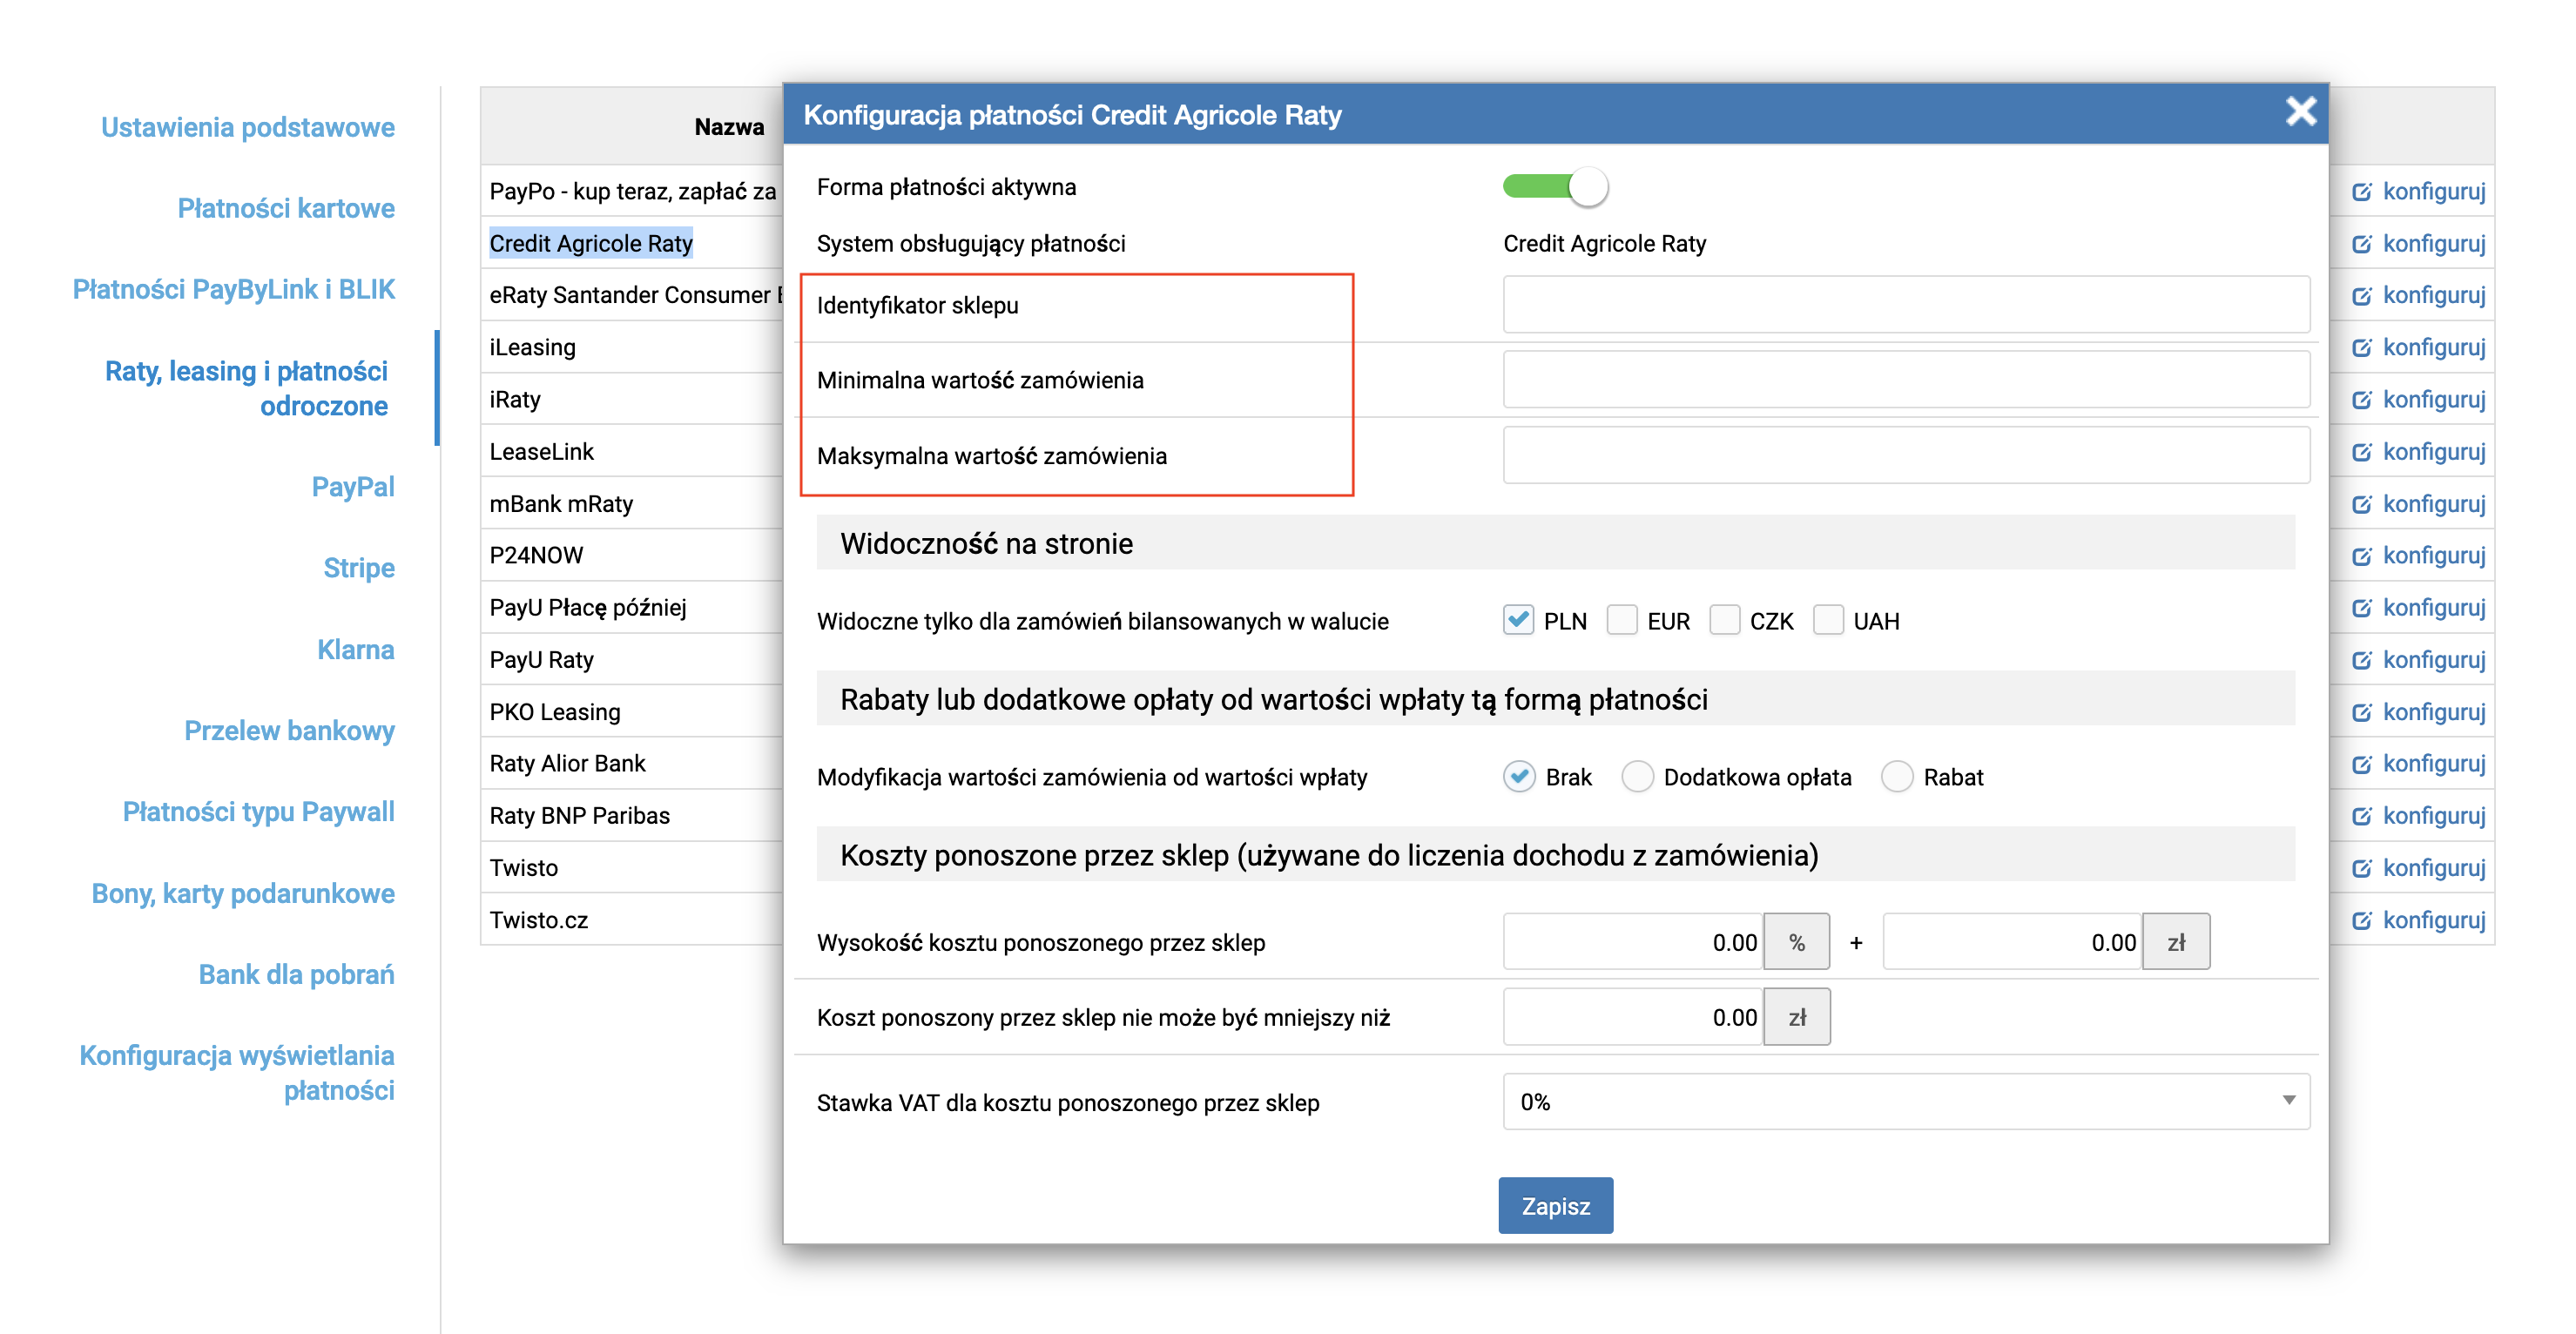
Task: Click the edit icon in the Twisto.cz row
Action: pos(2361,920)
